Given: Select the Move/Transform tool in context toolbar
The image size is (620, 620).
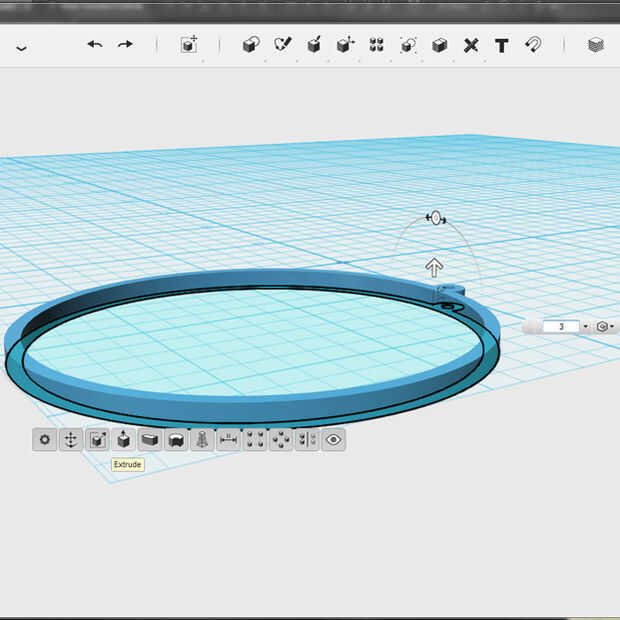Looking at the screenshot, I should tap(71, 439).
